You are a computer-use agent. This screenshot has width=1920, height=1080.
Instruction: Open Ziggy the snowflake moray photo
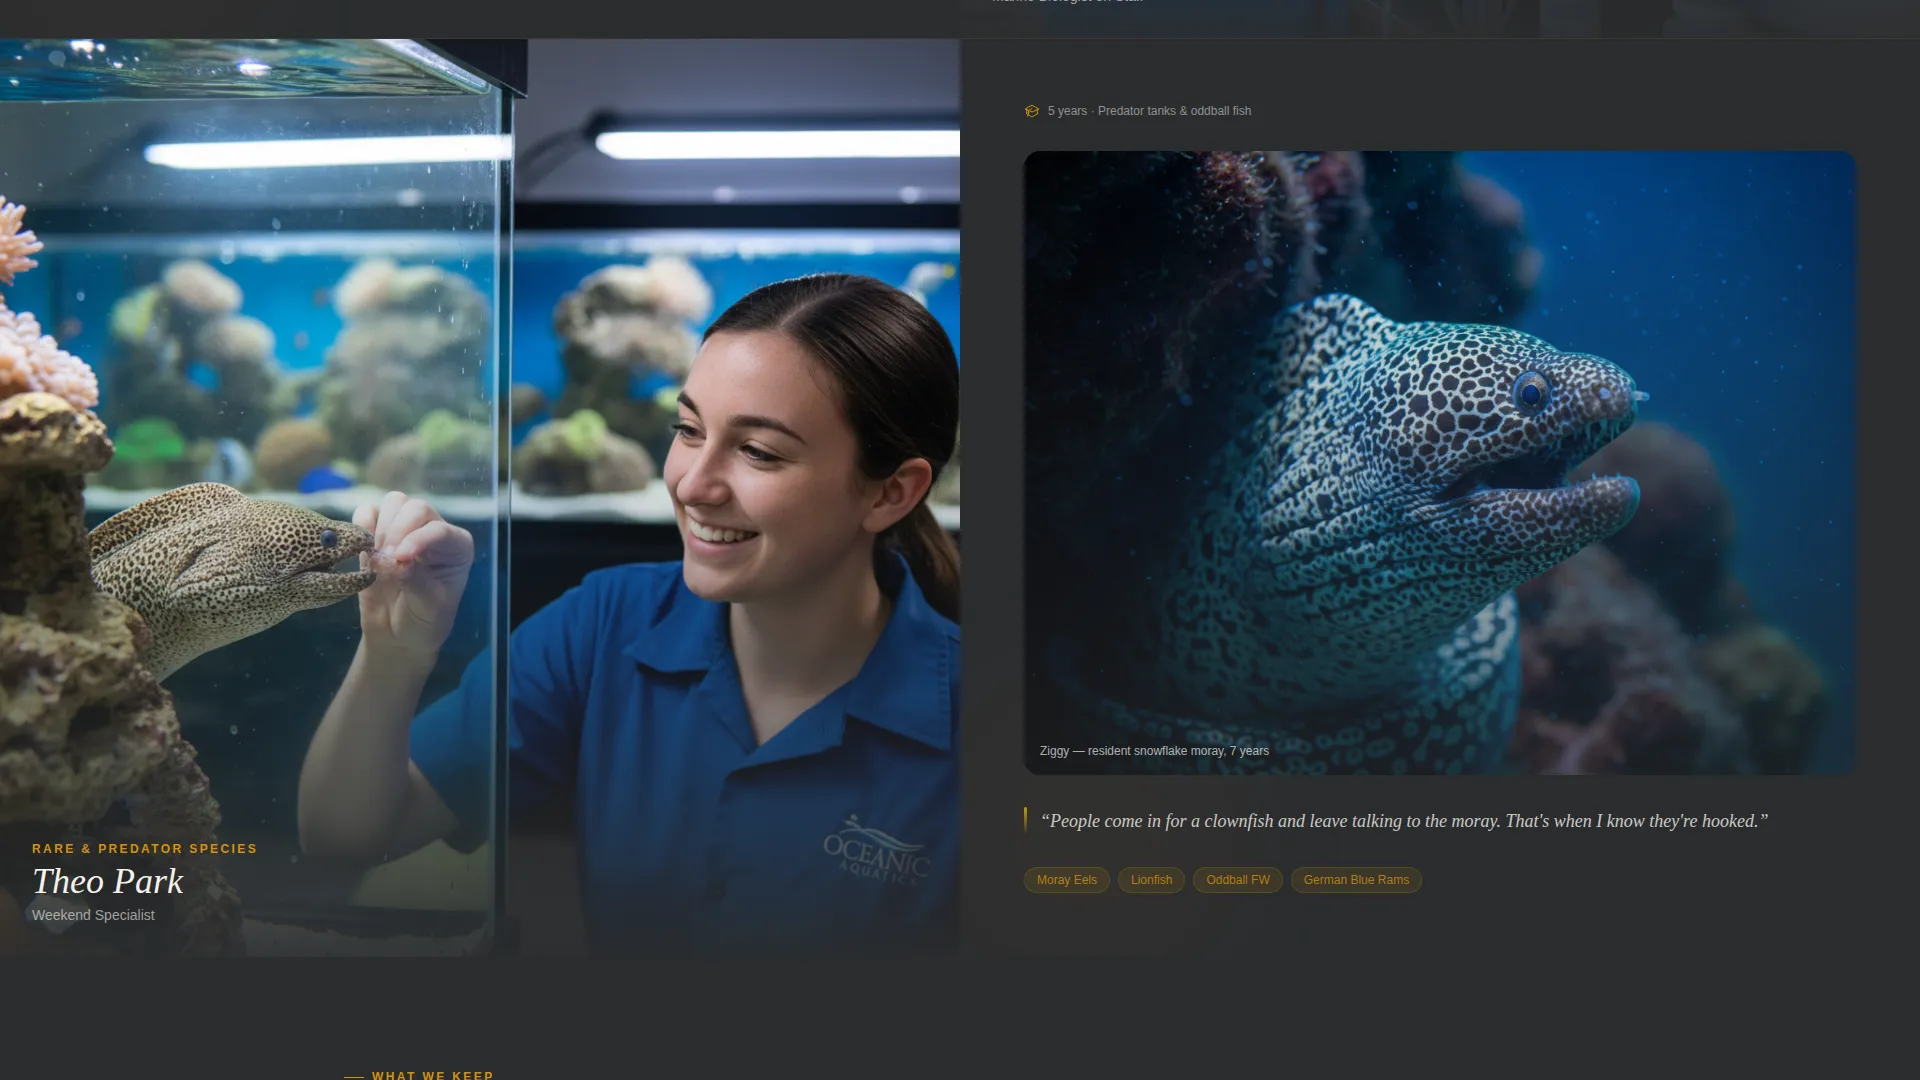[1439, 463]
